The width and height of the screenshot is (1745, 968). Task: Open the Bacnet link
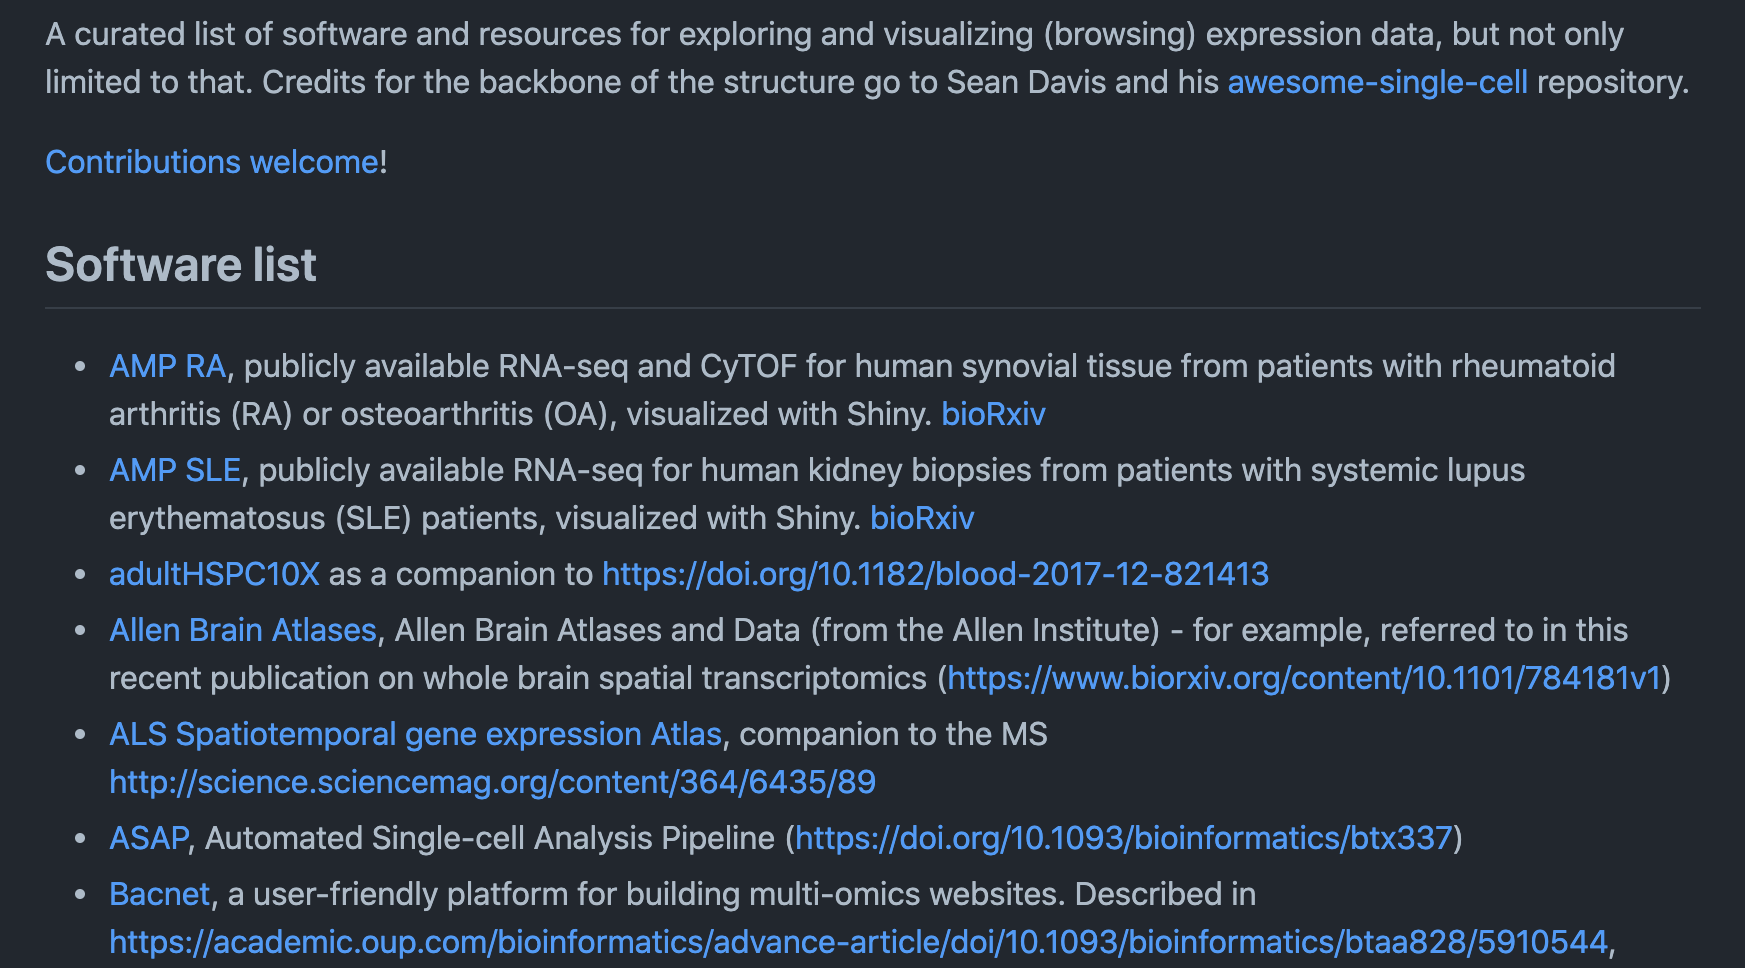[x=159, y=894]
